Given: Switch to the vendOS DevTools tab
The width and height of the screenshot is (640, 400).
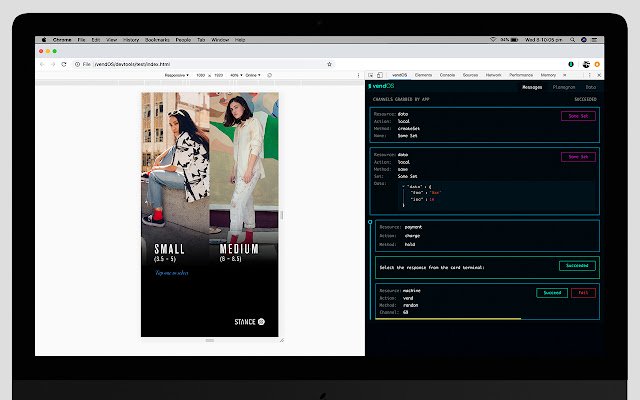Looking at the screenshot, I should click(400, 75).
